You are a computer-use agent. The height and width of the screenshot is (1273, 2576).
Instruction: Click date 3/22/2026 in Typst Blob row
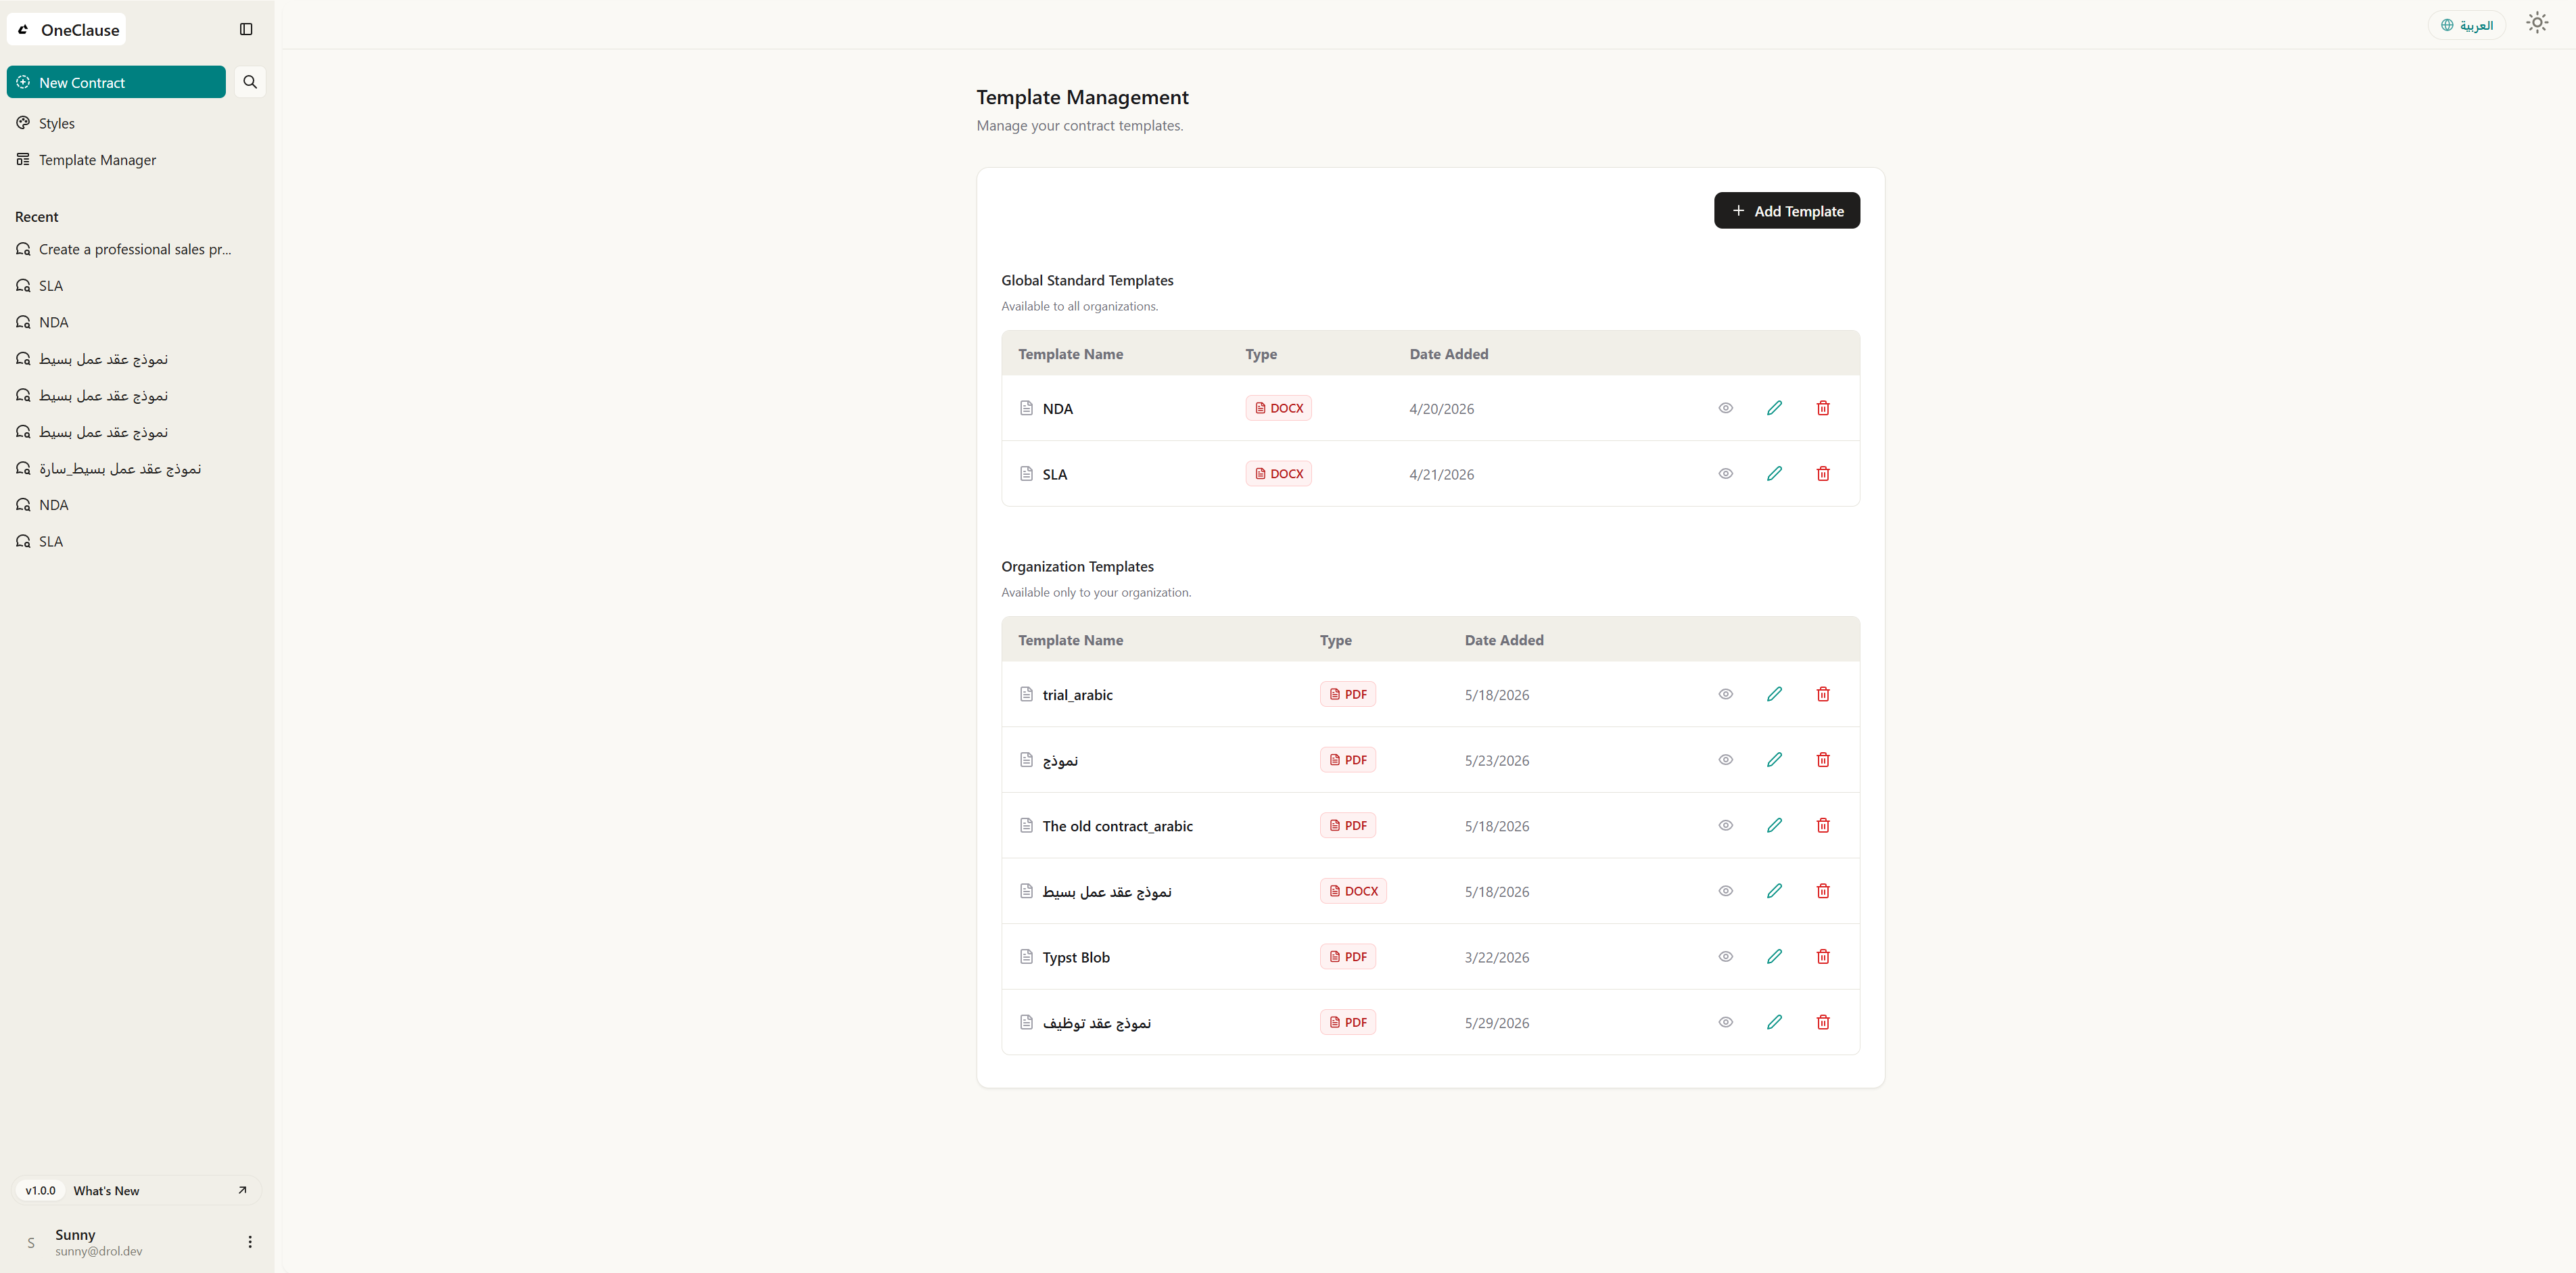[1496, 957]
